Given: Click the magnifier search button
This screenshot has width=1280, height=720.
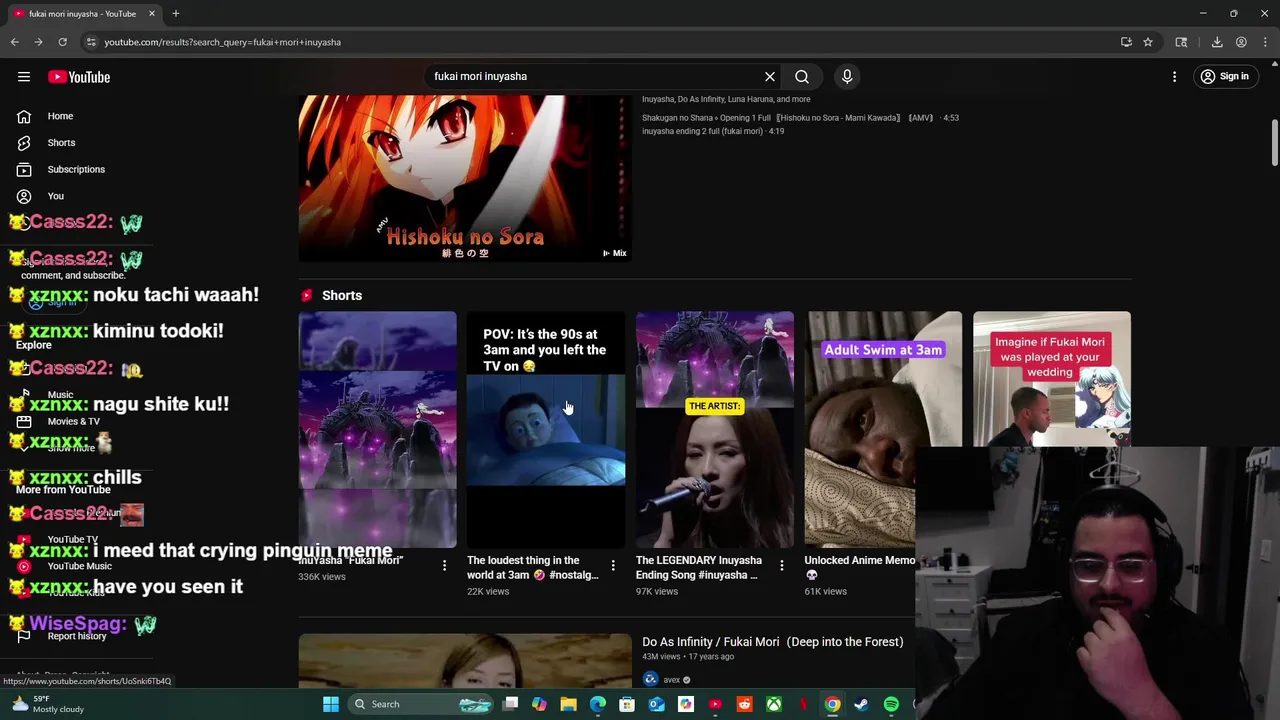Looking at the screenshot, I should coord(802,77).
